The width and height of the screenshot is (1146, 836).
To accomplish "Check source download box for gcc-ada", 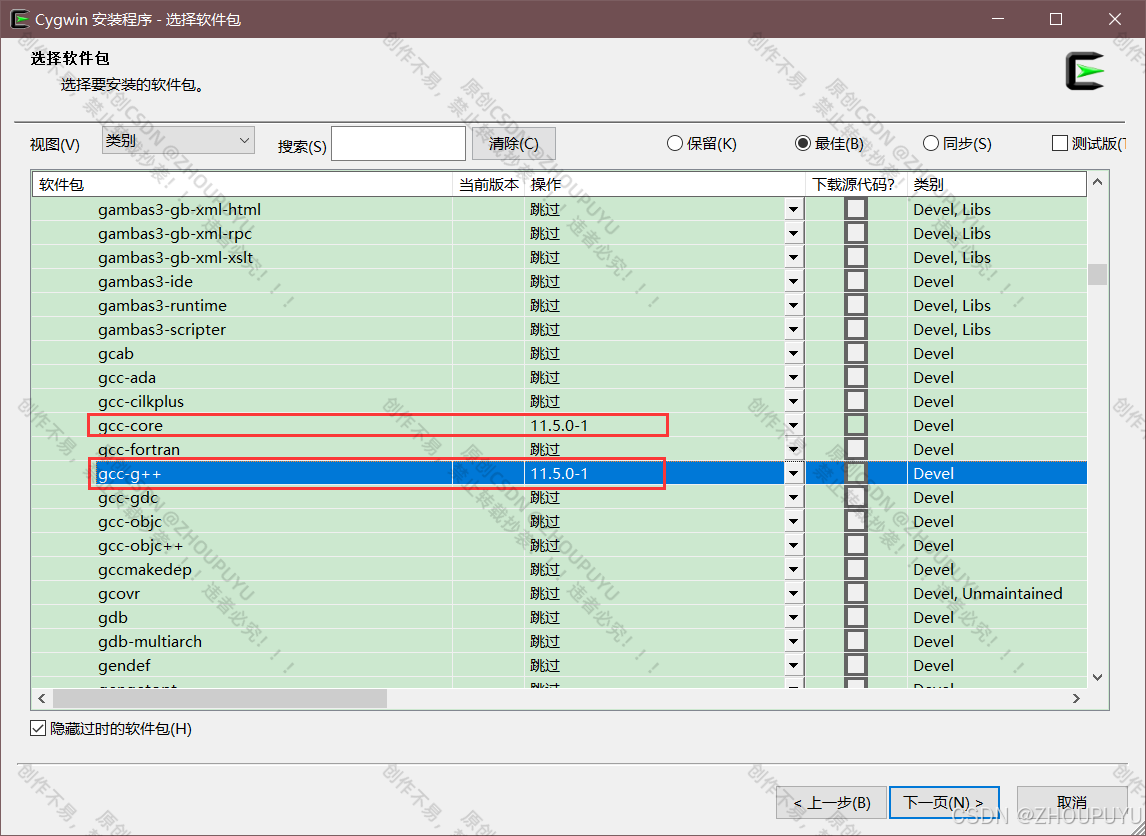I will pos(856,378).
